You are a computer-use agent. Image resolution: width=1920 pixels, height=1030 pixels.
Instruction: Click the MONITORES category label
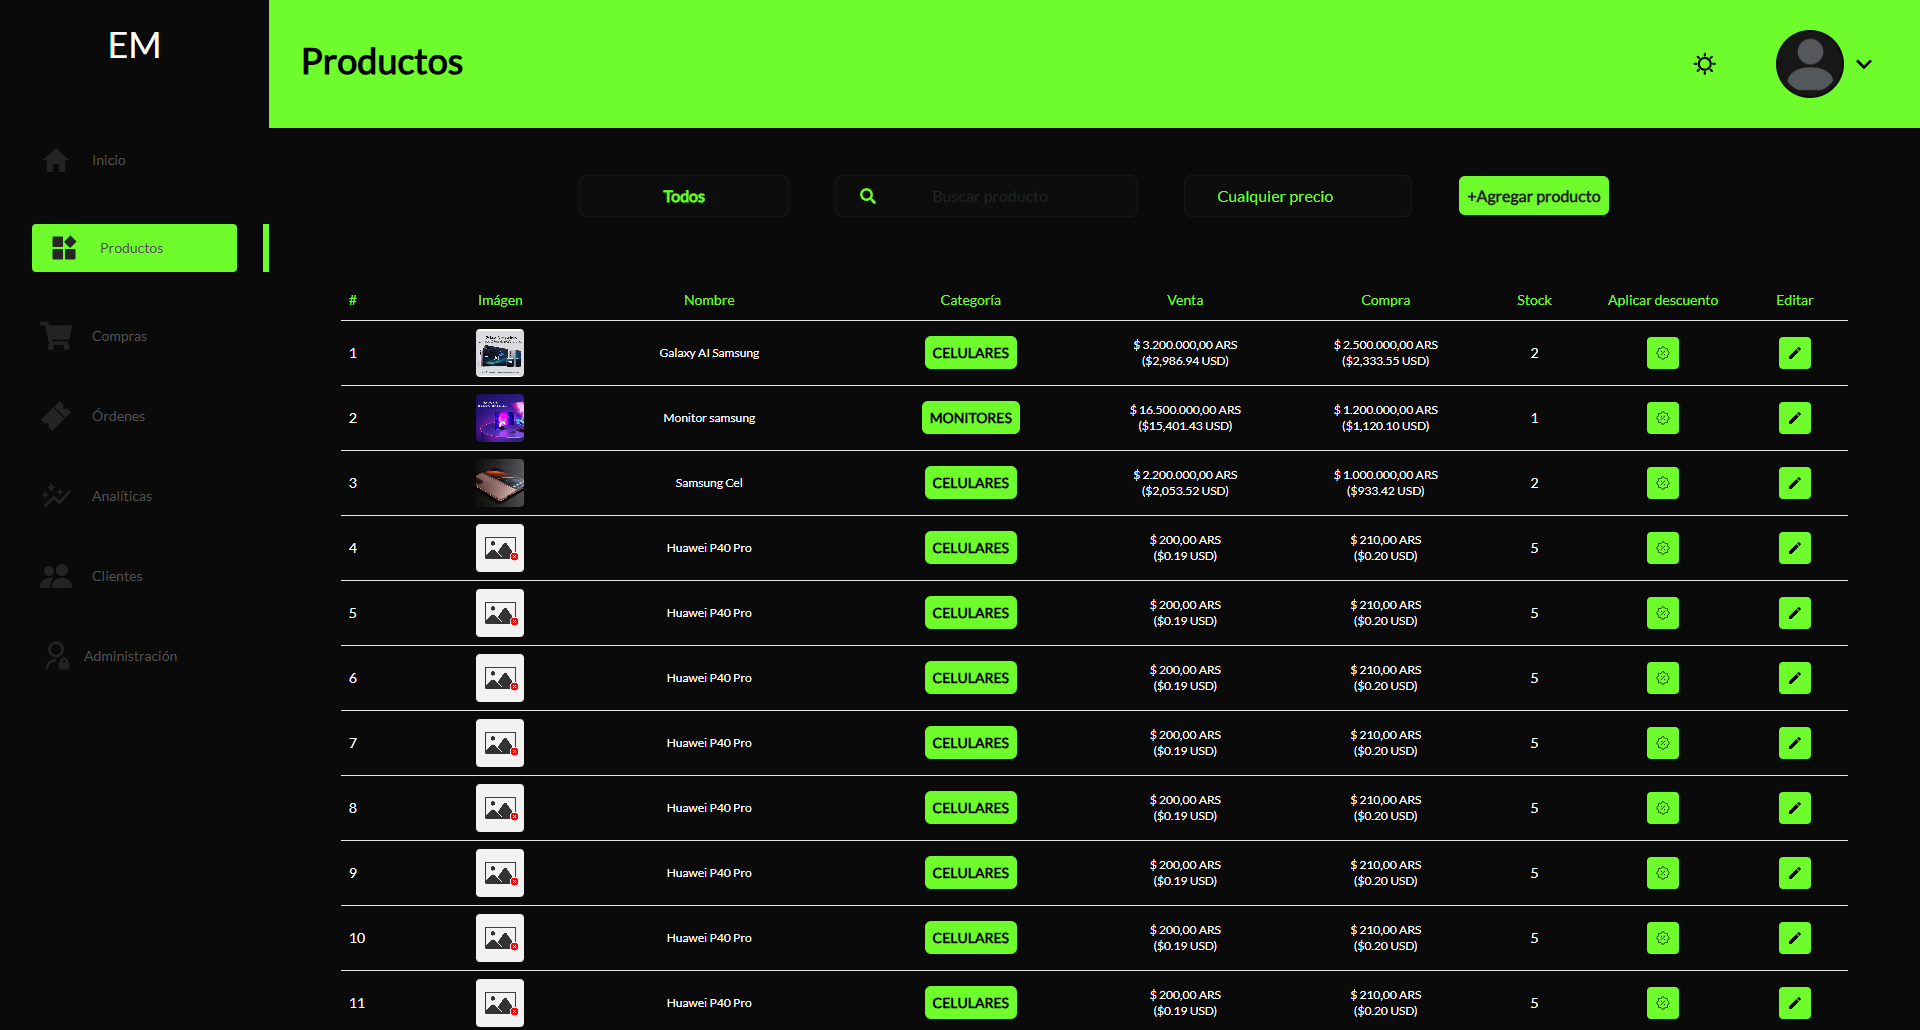(x=970, y=417)
